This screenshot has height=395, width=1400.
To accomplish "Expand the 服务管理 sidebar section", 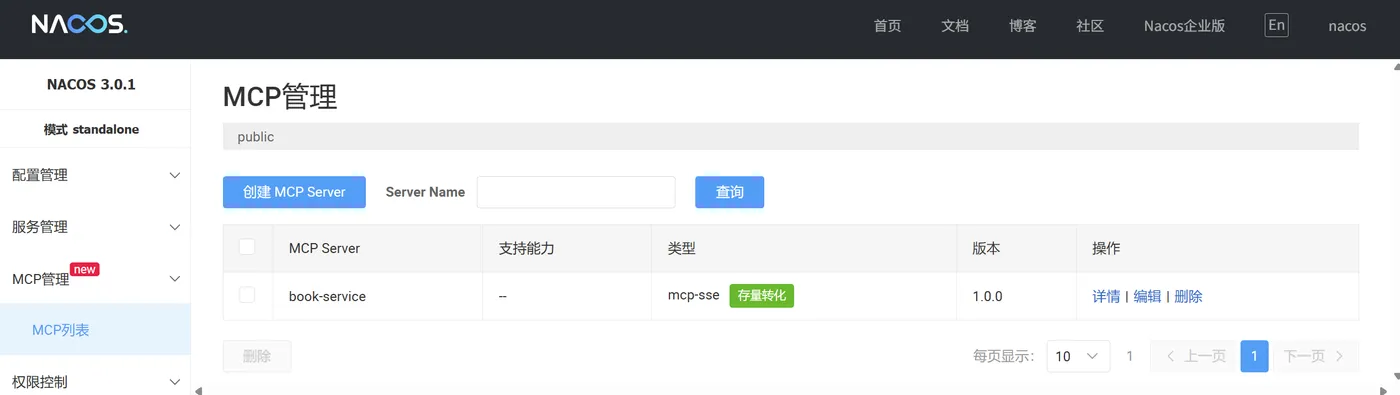I will point(95,227).
